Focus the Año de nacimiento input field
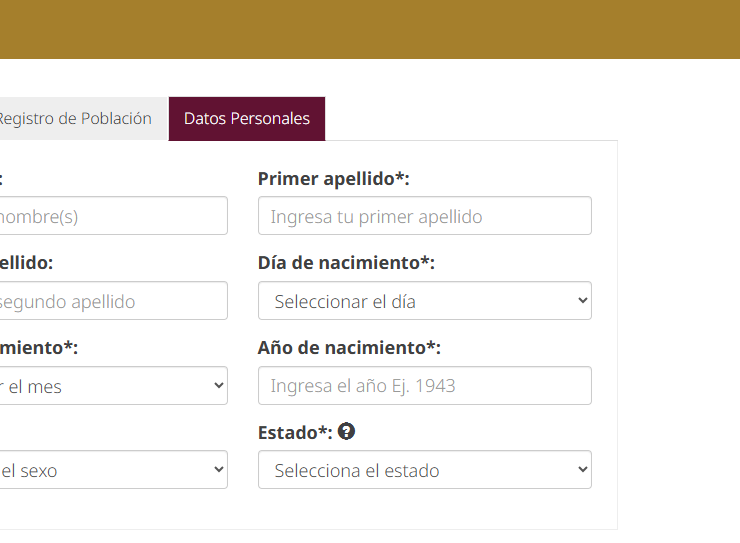Image resolution: width=740 pixels, height=543 pixels. [x=425, y=385]
